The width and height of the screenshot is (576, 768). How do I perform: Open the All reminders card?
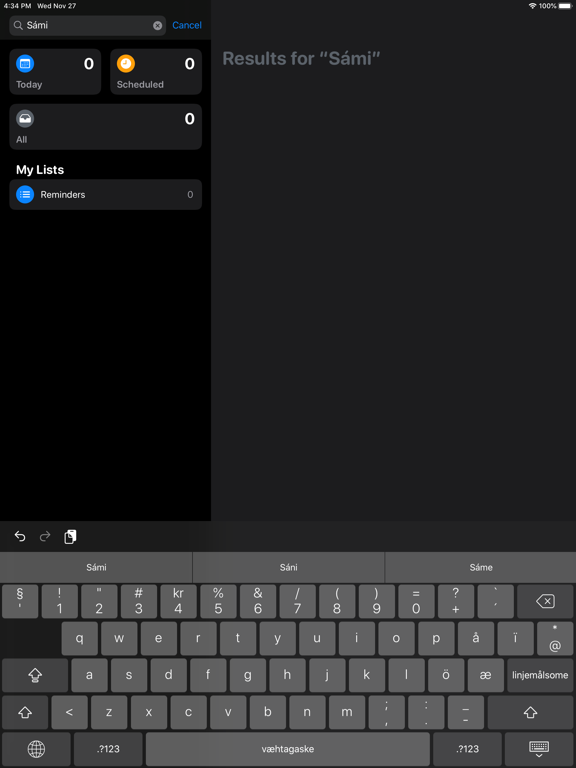(x=106, y=127)
